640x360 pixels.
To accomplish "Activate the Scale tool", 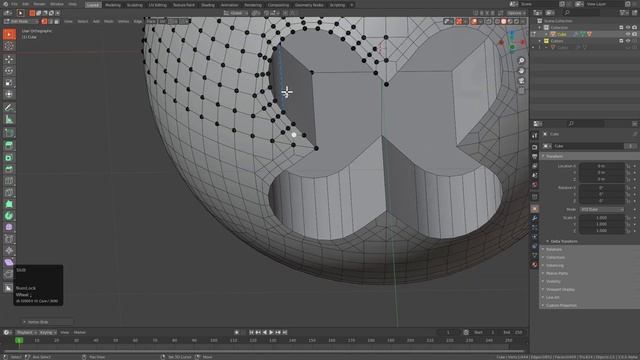I will (x=9, y=83).
